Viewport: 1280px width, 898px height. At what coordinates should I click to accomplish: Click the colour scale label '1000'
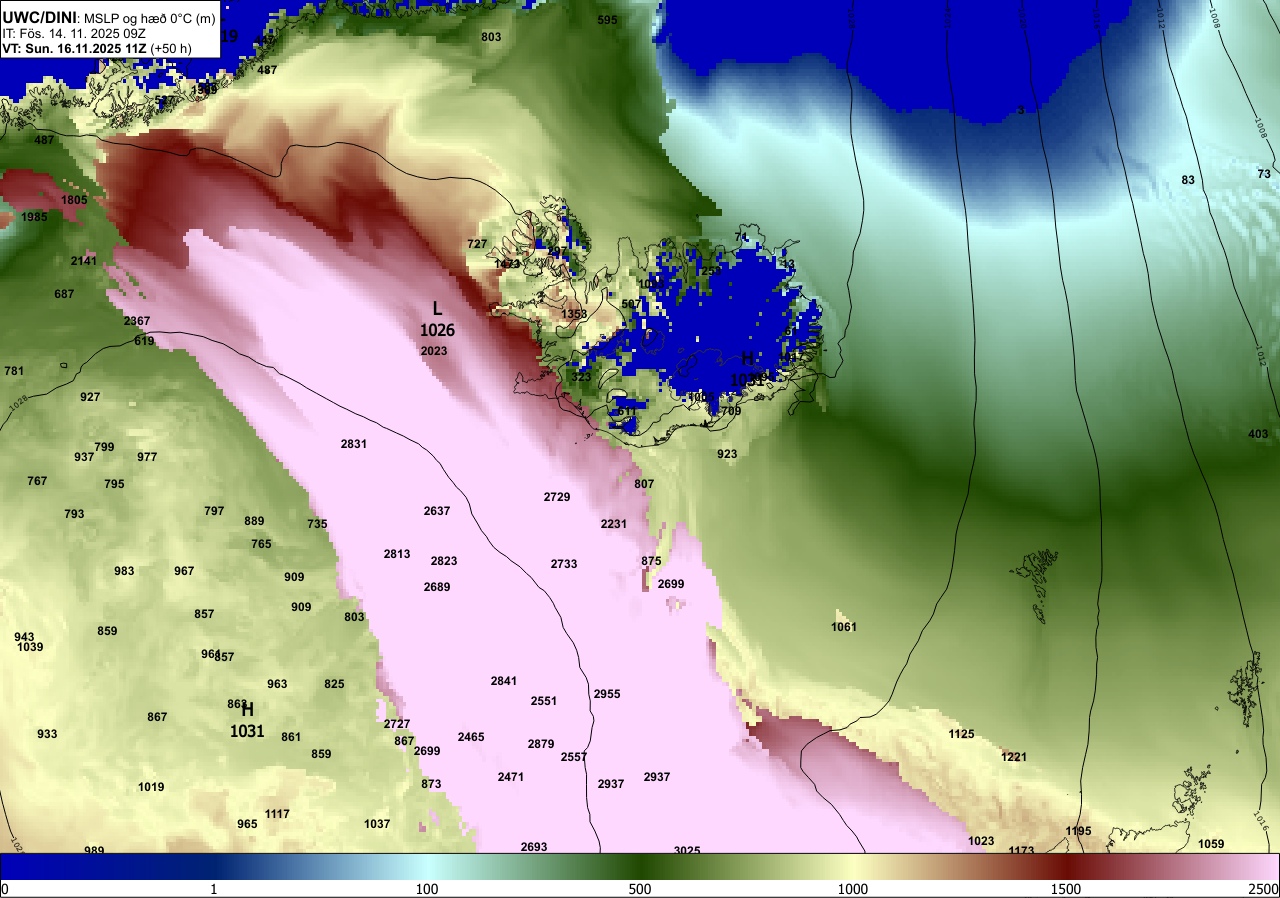tap(852, 889)
